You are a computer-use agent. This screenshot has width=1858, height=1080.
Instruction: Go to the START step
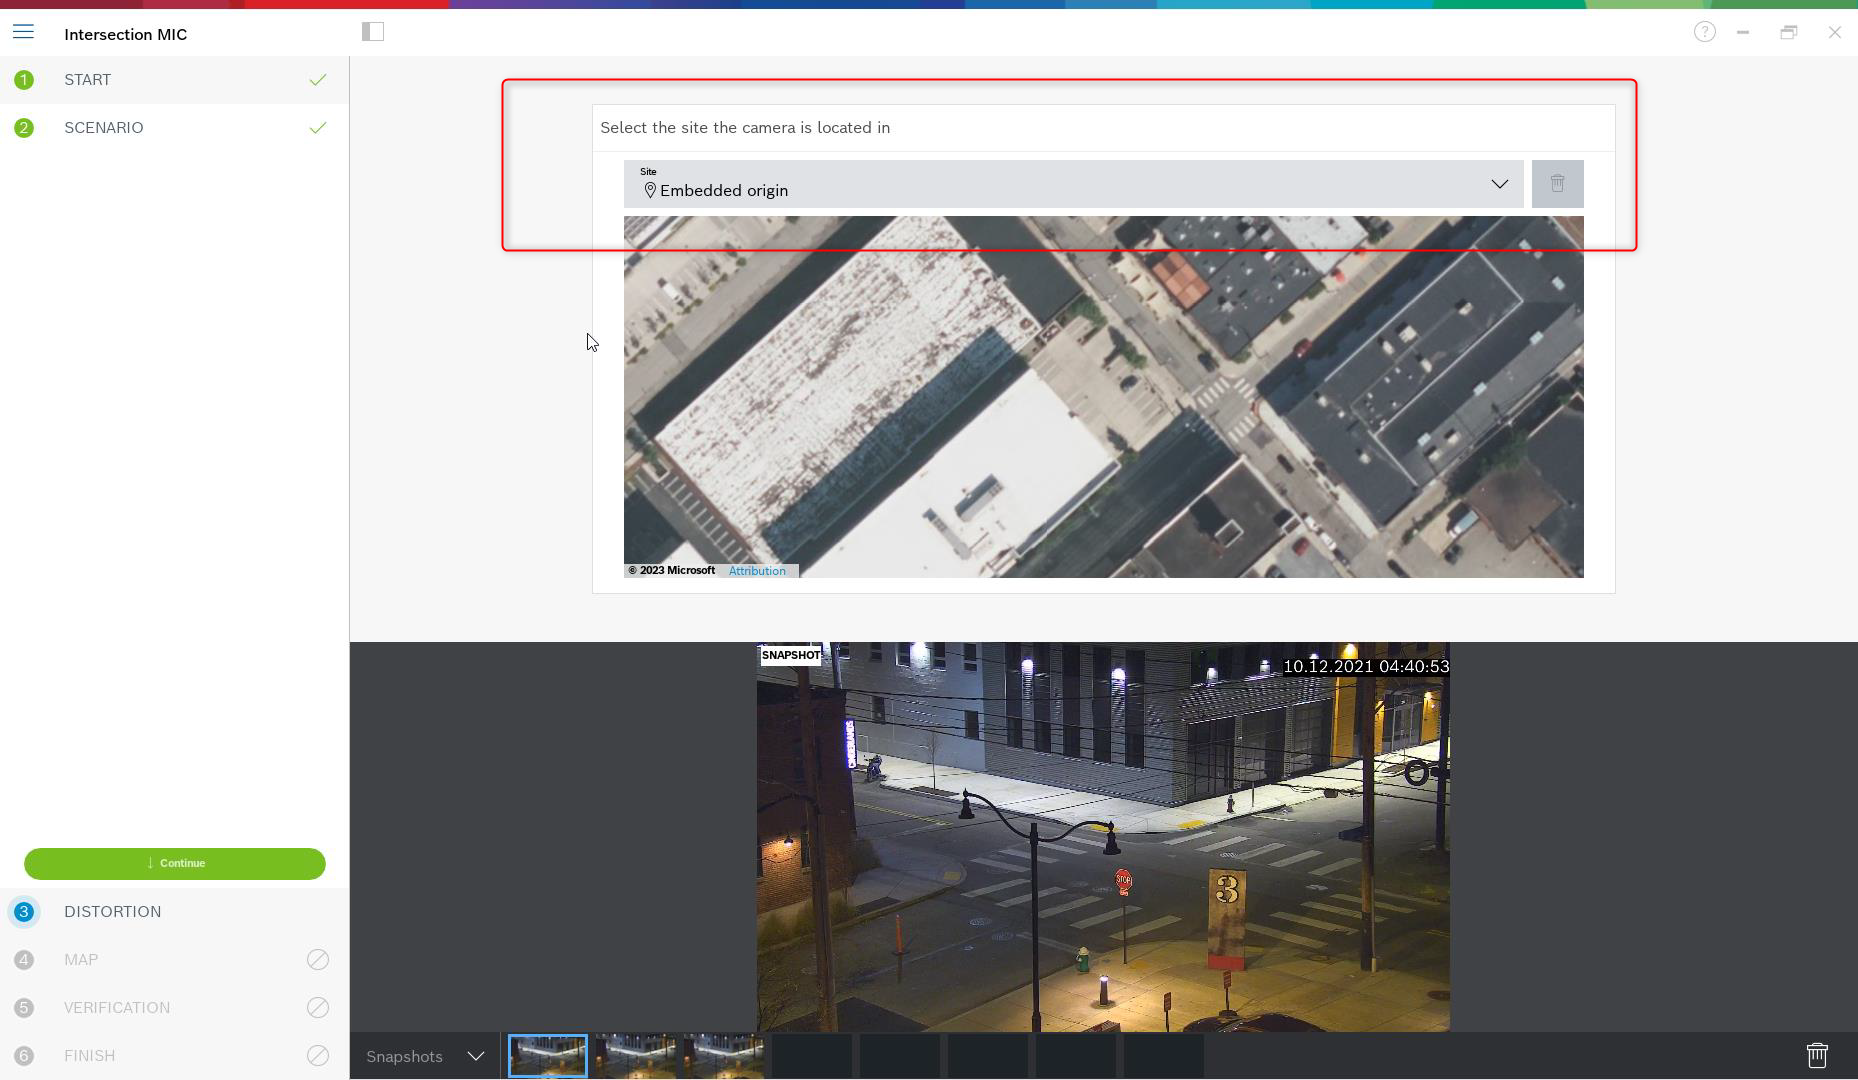point(88,80)
